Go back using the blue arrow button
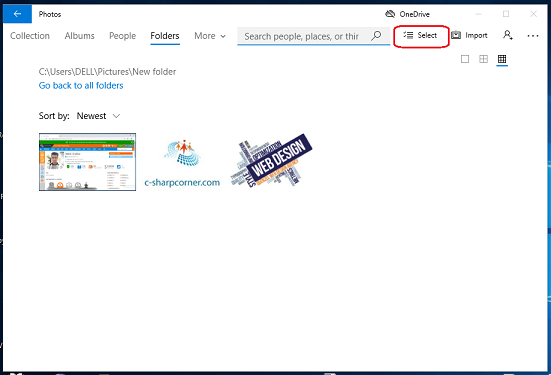Image resolution: width=551 pixels, height=375 pixels. pyautogui.click(x=17, y=14)
